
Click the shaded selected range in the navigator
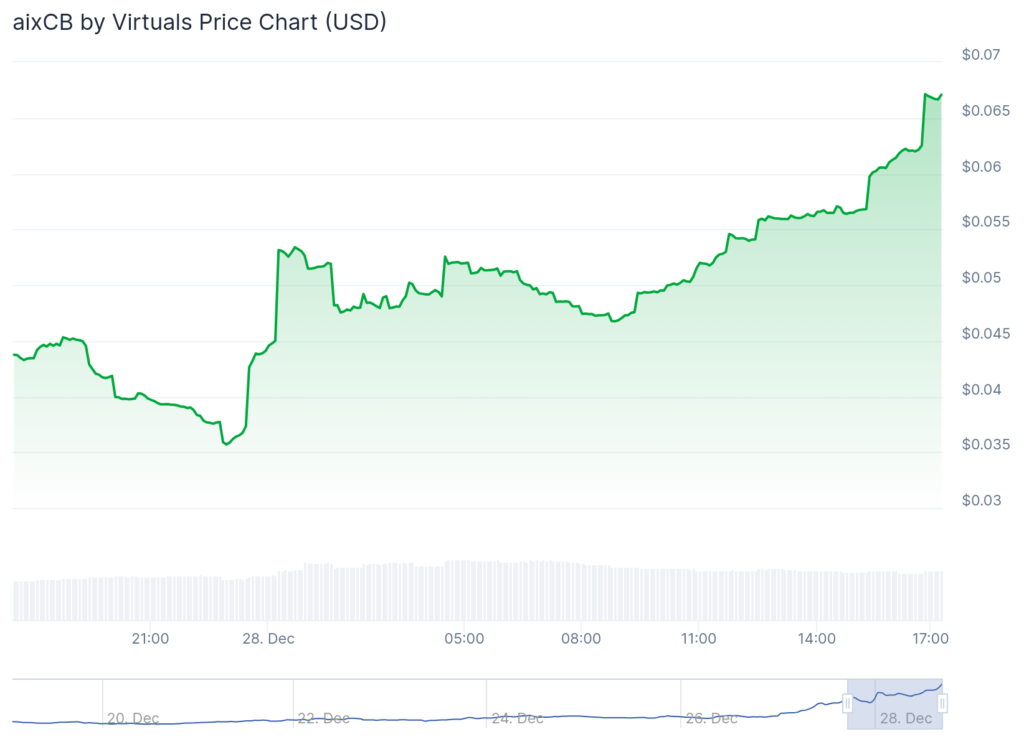[895, 704]
